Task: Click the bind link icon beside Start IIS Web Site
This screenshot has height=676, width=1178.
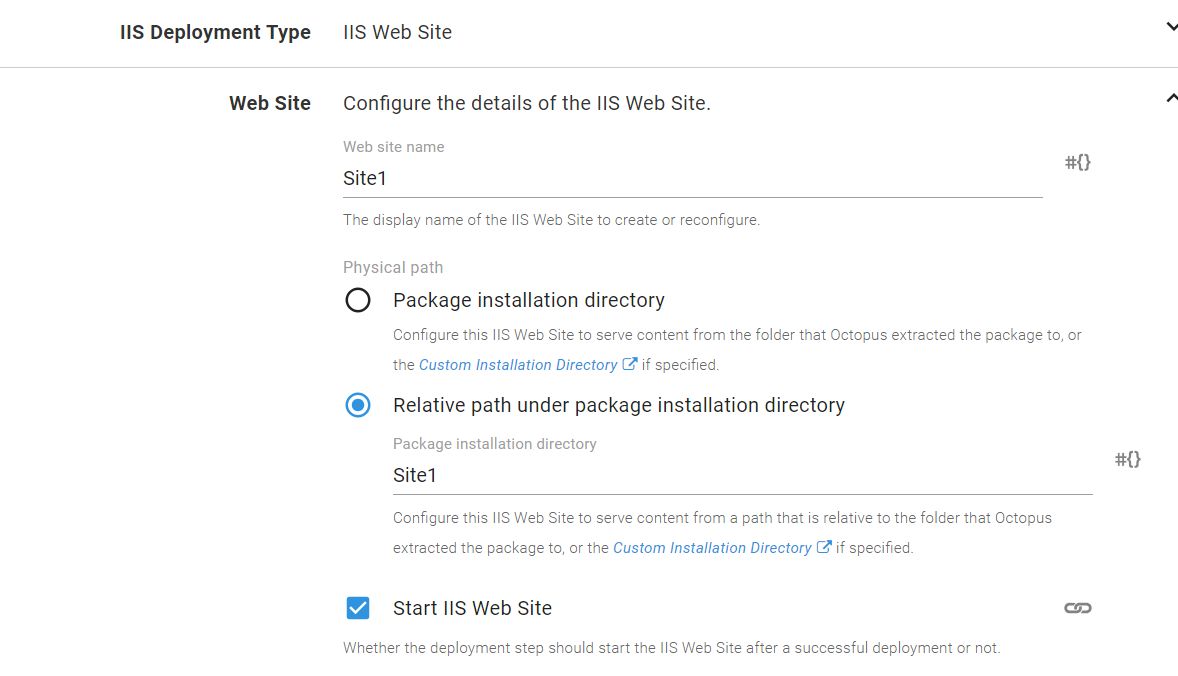Action: point(1077,608)
